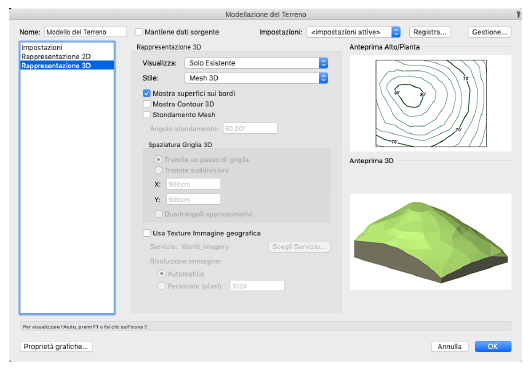Click the 'Proprietà grafiche...' button

pyautogui.click(x=56, y=347)
